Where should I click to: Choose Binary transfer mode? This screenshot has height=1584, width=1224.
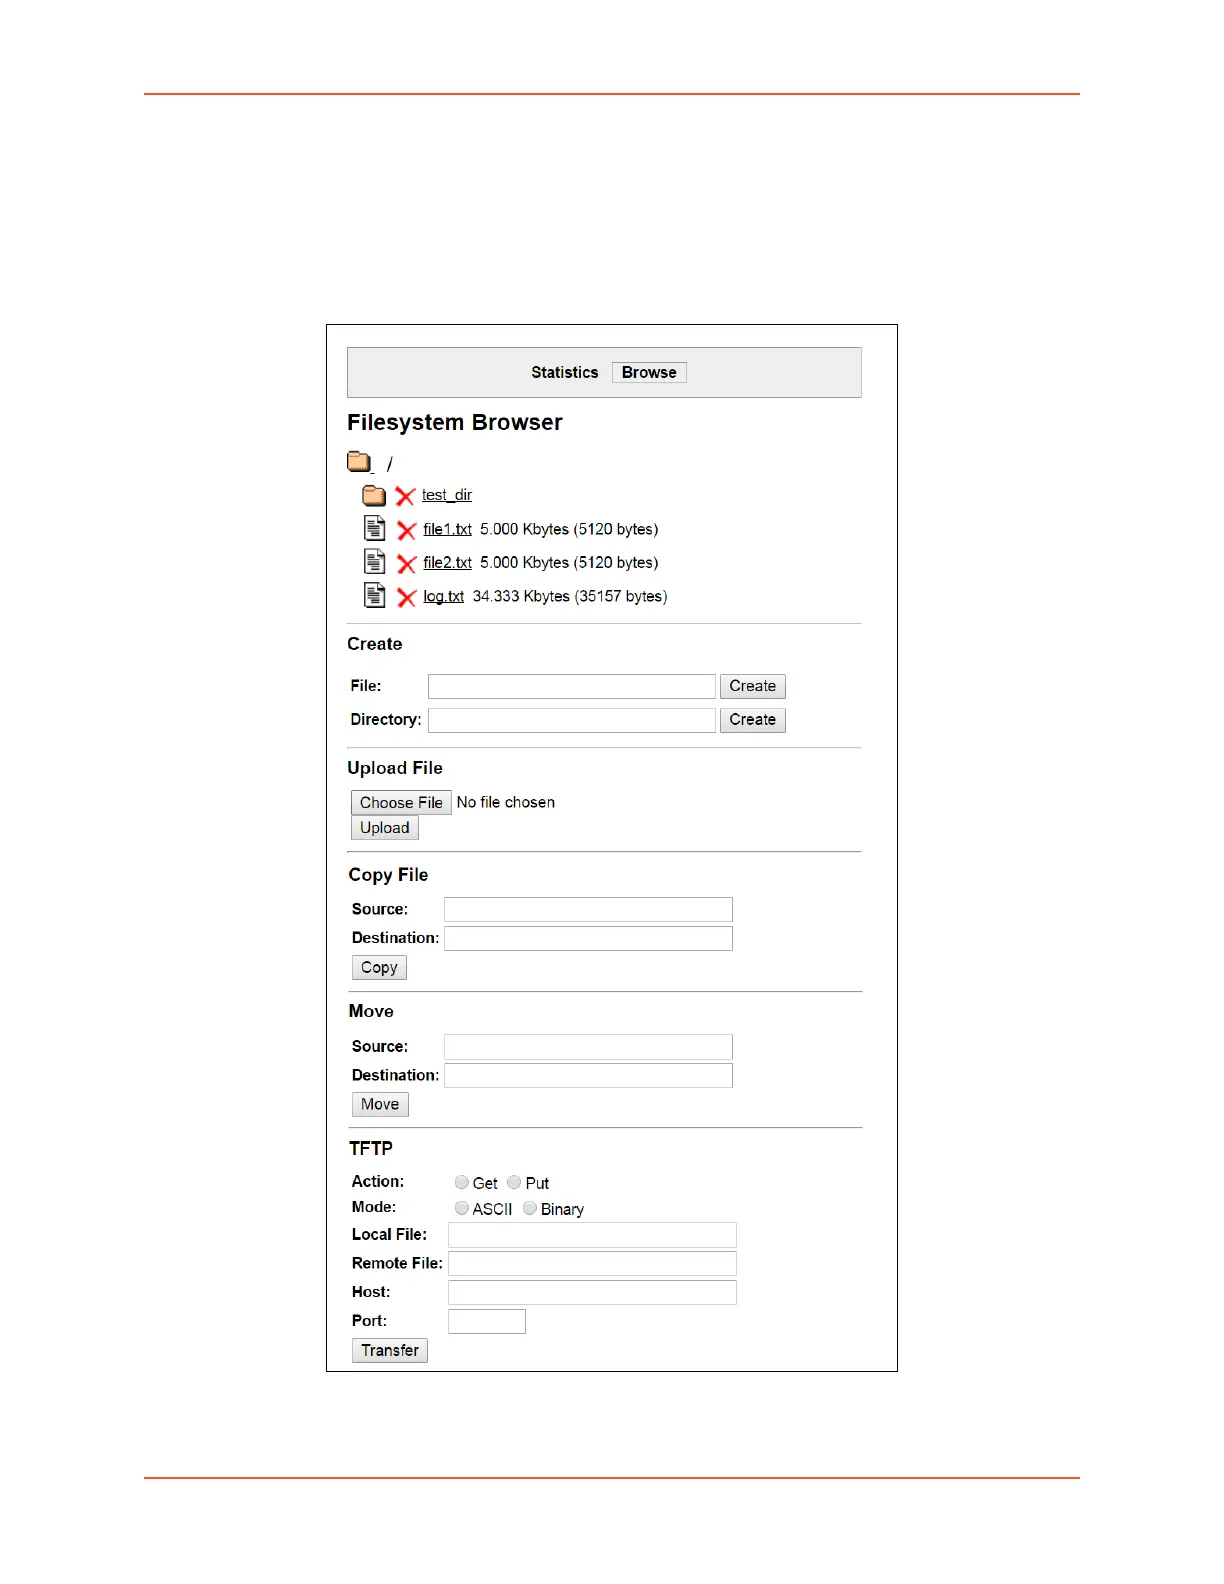[x=530, y=1208]
